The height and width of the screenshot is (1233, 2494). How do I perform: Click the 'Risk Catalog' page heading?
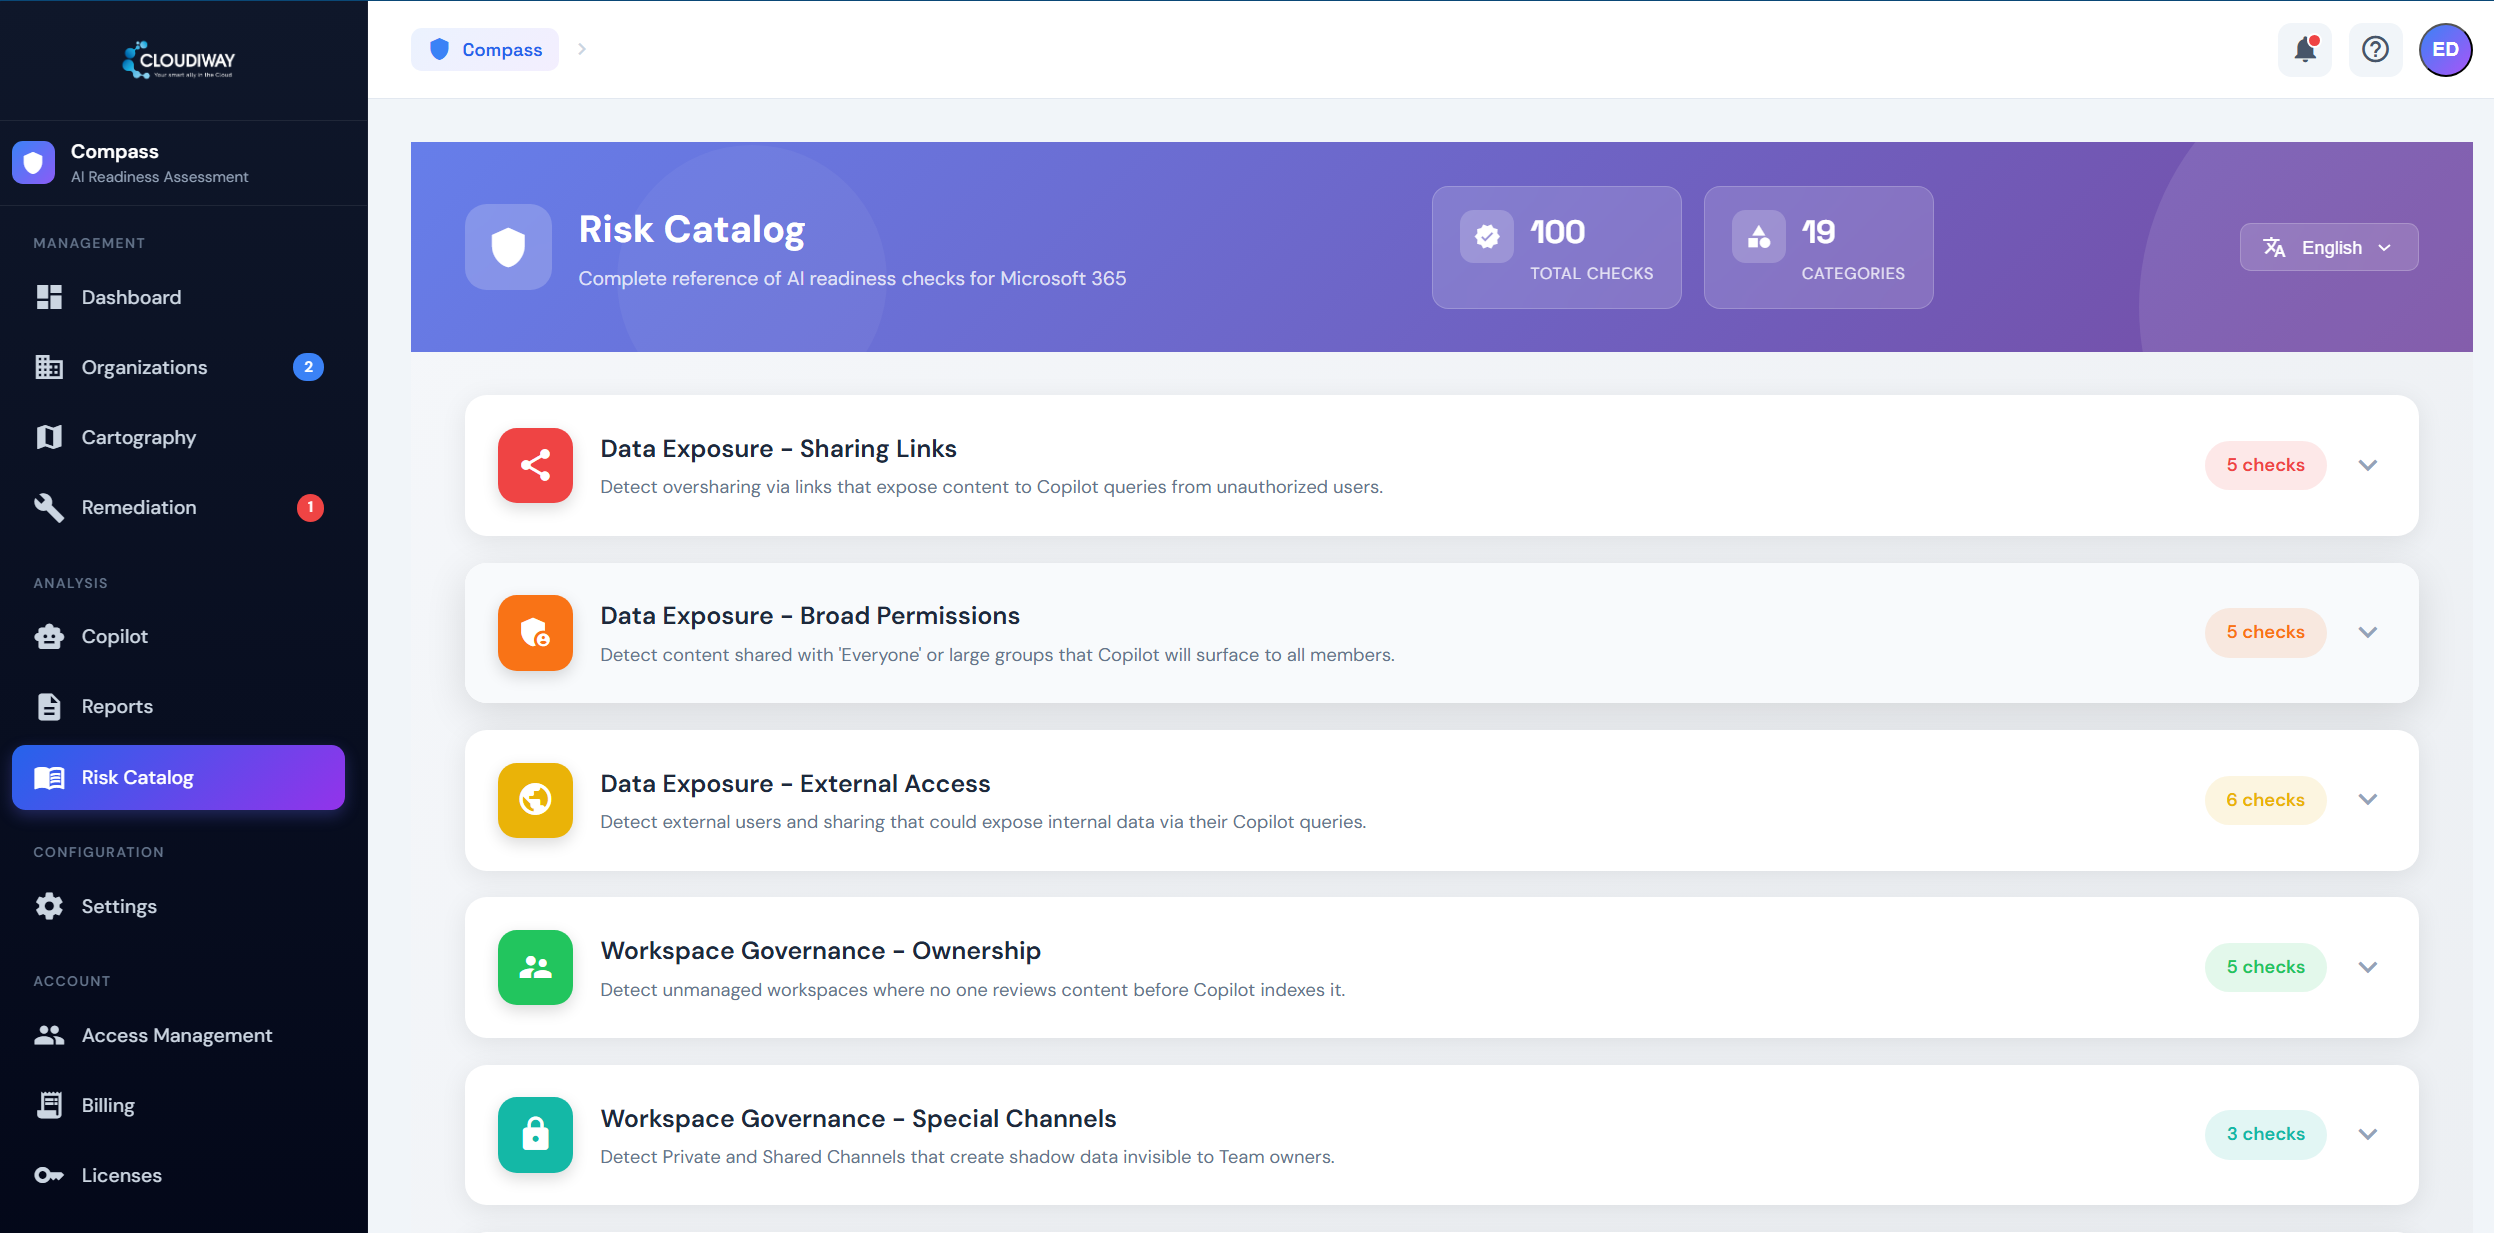[692, 230]
